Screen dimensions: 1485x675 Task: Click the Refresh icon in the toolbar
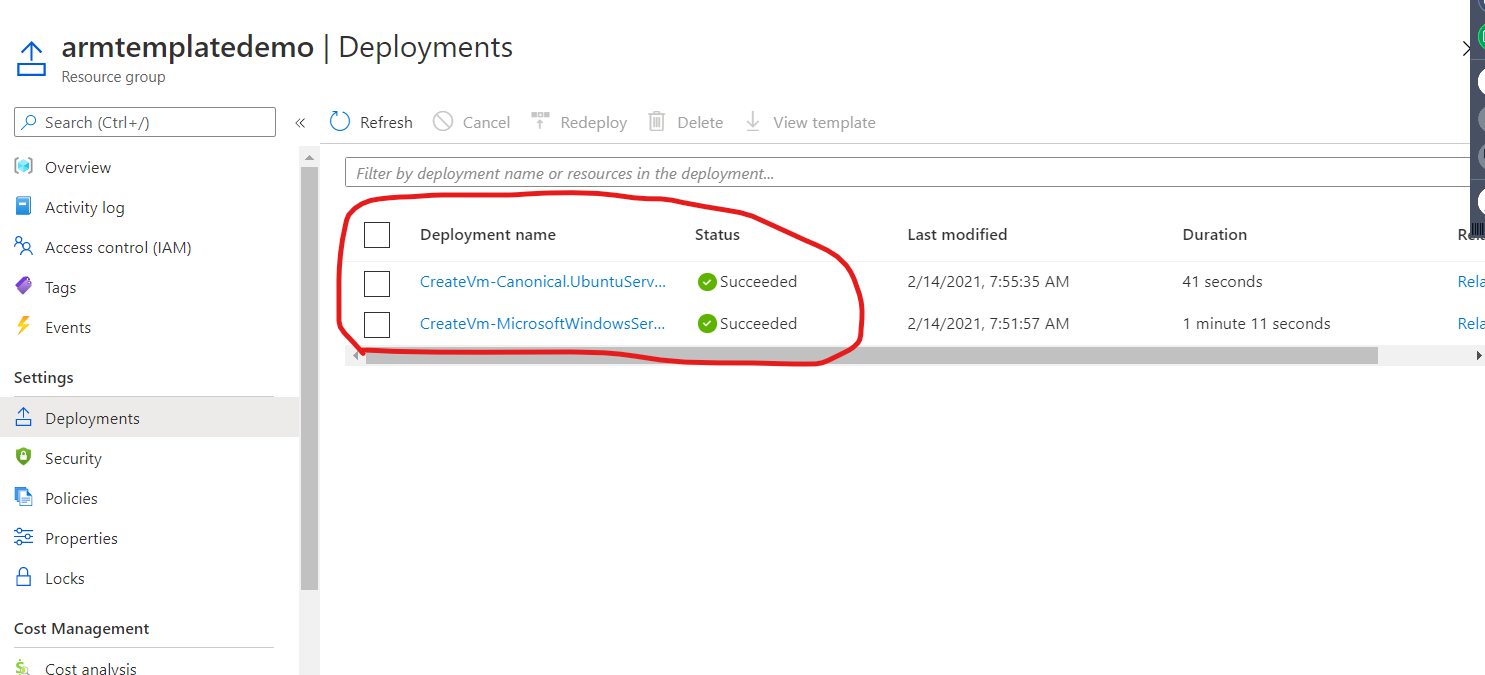point(340,121)
